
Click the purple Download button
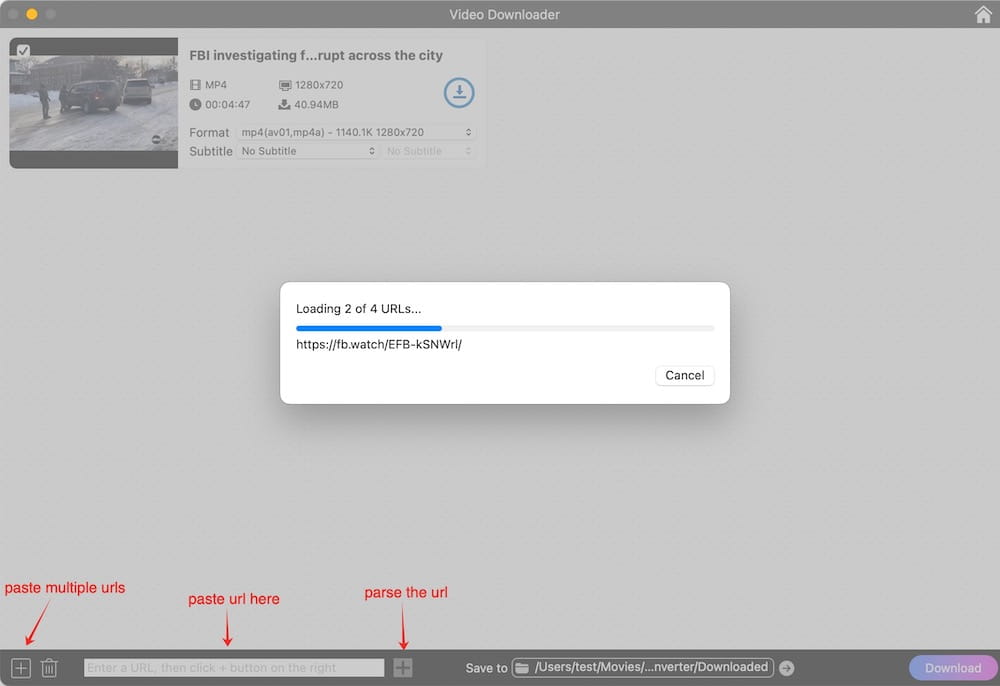pos(953,668)
